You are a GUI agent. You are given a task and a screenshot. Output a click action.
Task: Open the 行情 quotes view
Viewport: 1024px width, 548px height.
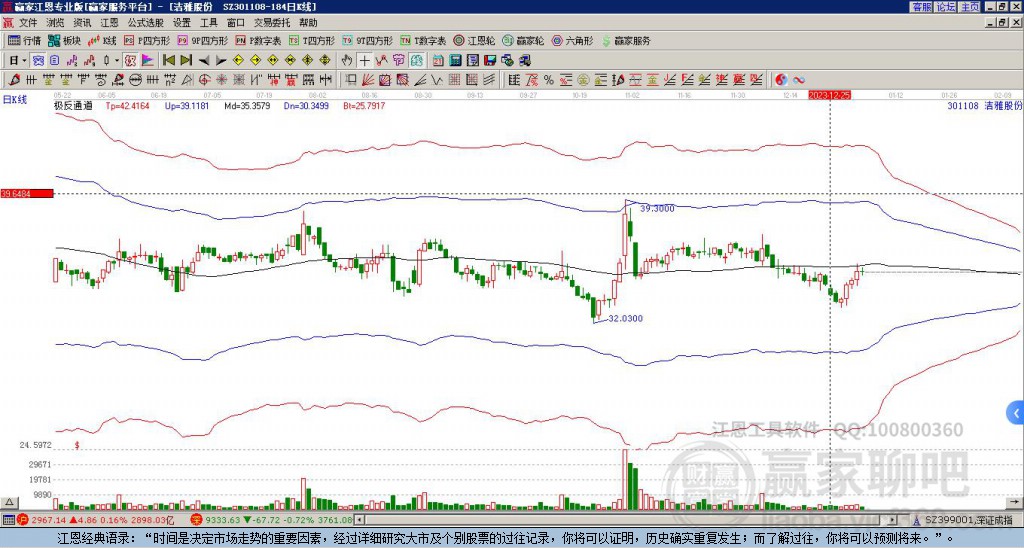(x=24, y=40)
